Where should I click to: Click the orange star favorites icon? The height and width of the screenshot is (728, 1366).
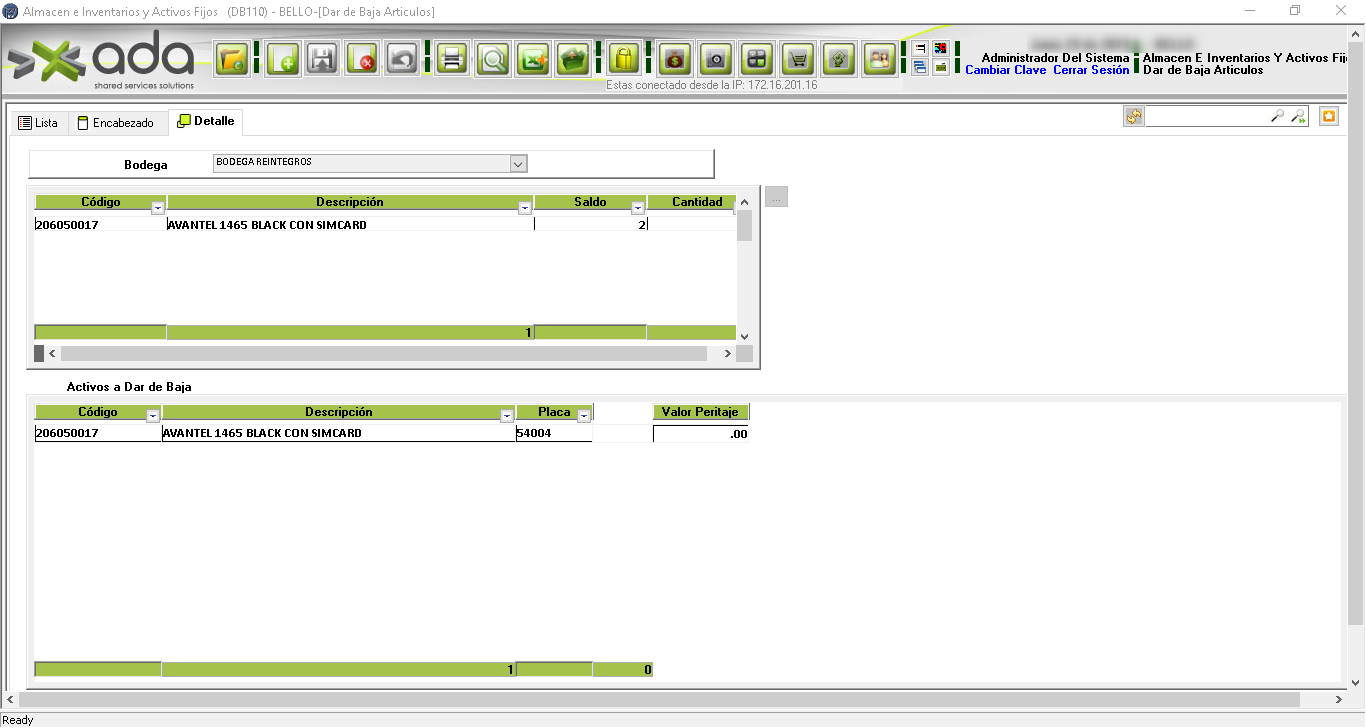[1328, 117]
